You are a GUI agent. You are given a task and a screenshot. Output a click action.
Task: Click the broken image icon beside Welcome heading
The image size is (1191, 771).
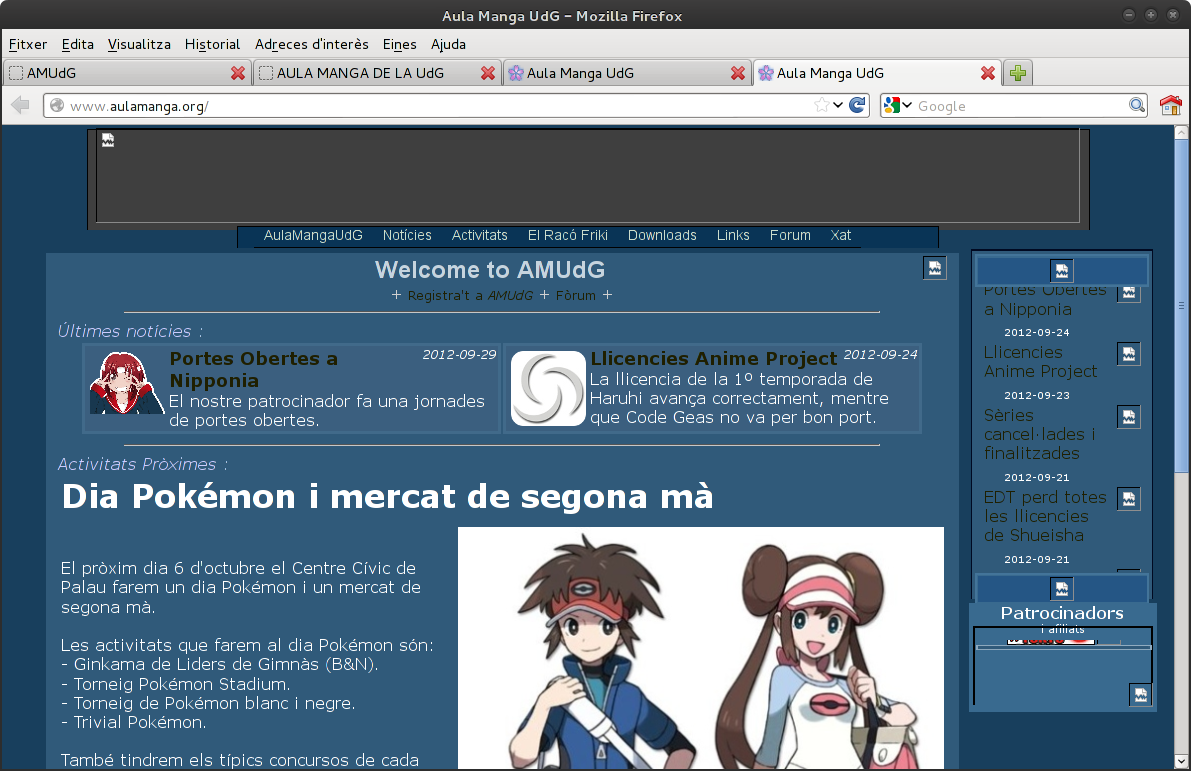[934, 268]
